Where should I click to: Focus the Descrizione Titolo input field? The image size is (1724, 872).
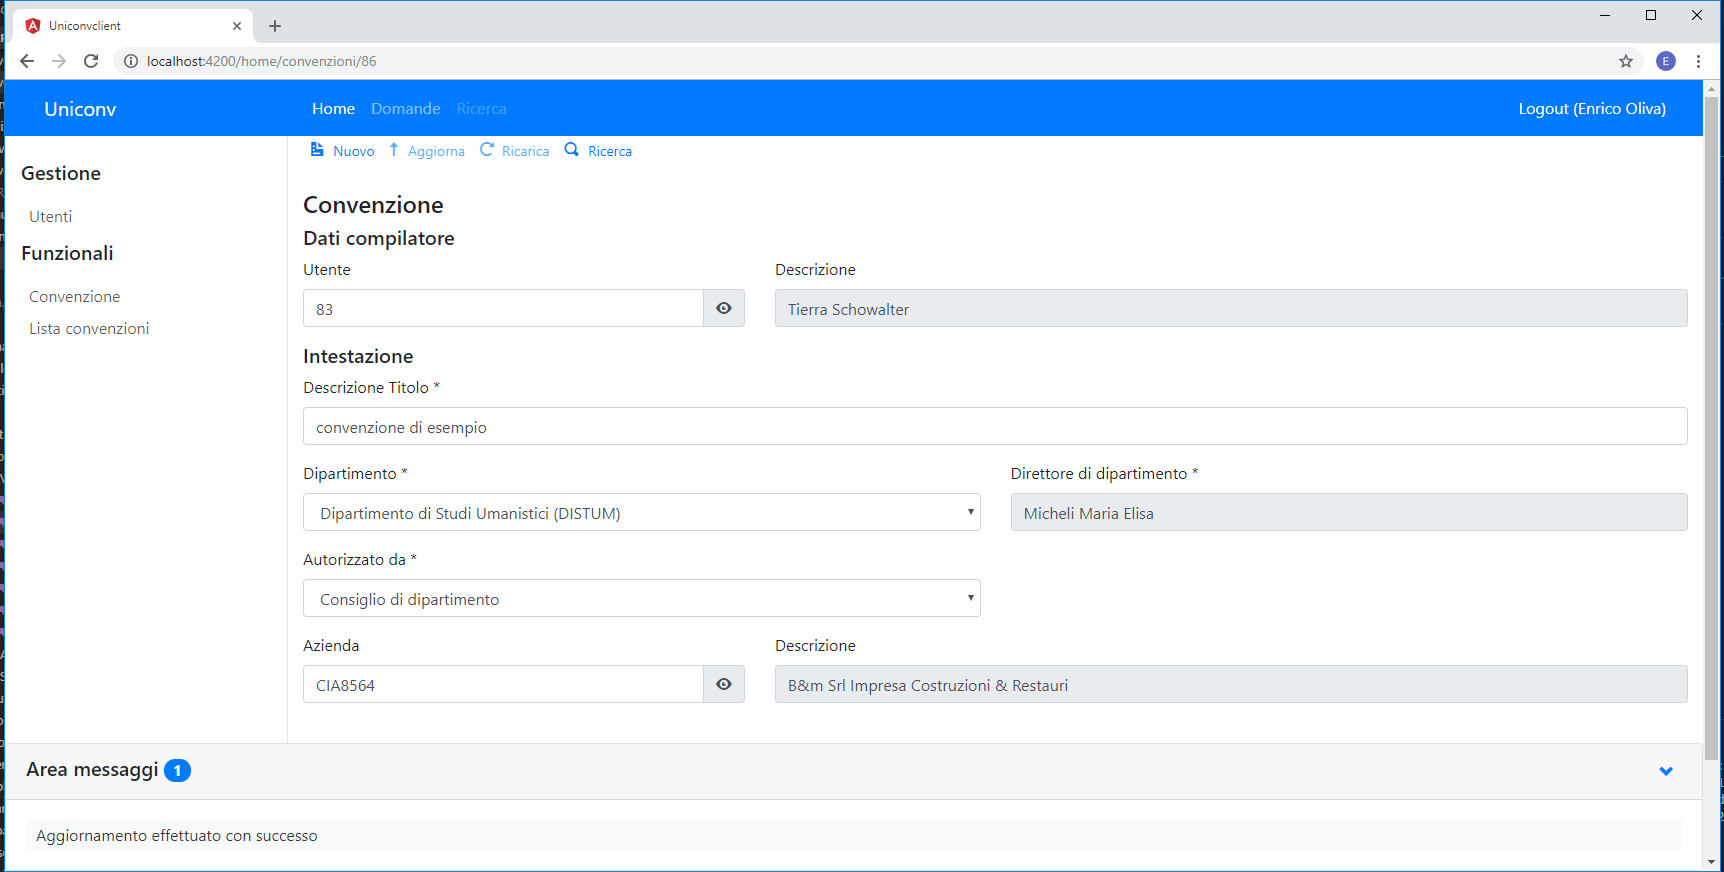click(995, 426)
